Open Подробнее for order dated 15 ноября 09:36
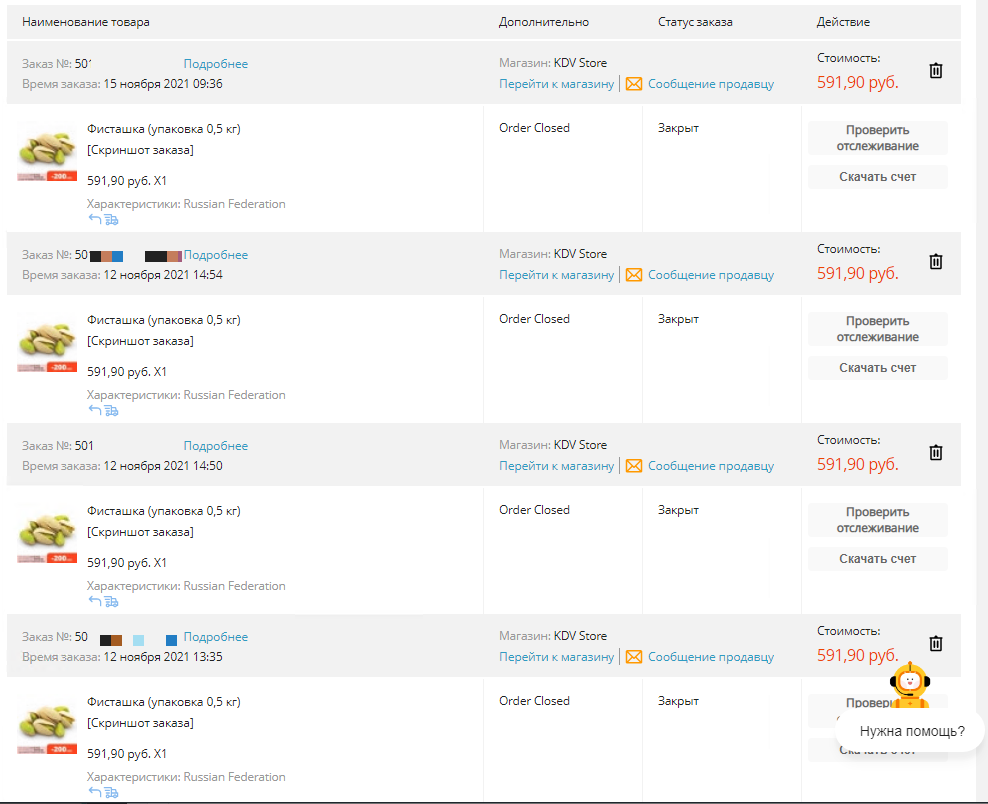Viewport: 988px width, 804px height. point(215,64)
